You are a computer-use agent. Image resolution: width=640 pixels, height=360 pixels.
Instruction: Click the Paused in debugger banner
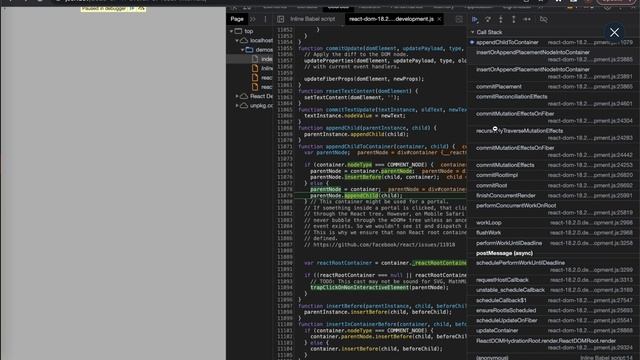click(x=113, y=9)
